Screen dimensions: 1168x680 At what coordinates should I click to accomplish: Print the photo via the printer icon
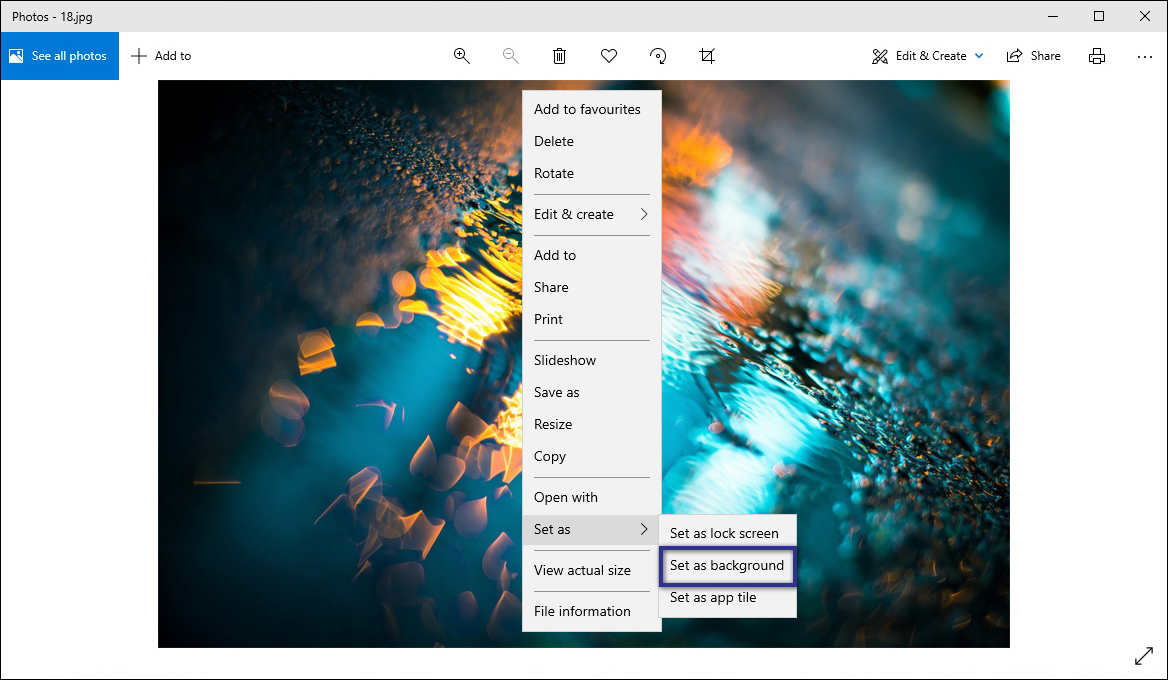click(1097, 56)
